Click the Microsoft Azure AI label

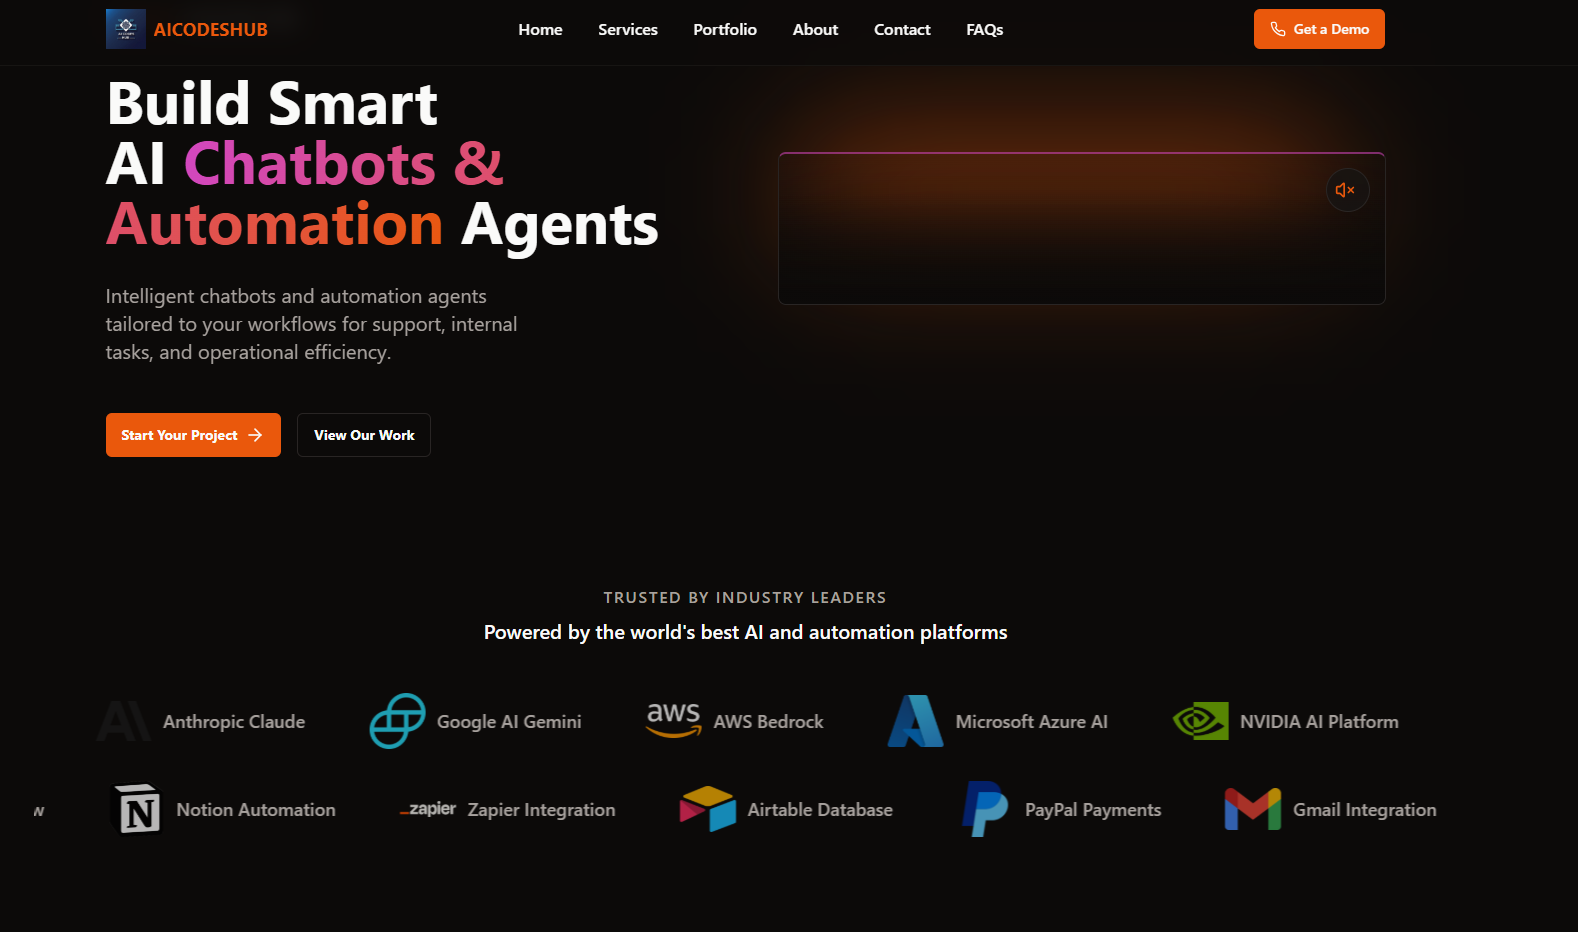1031,722
